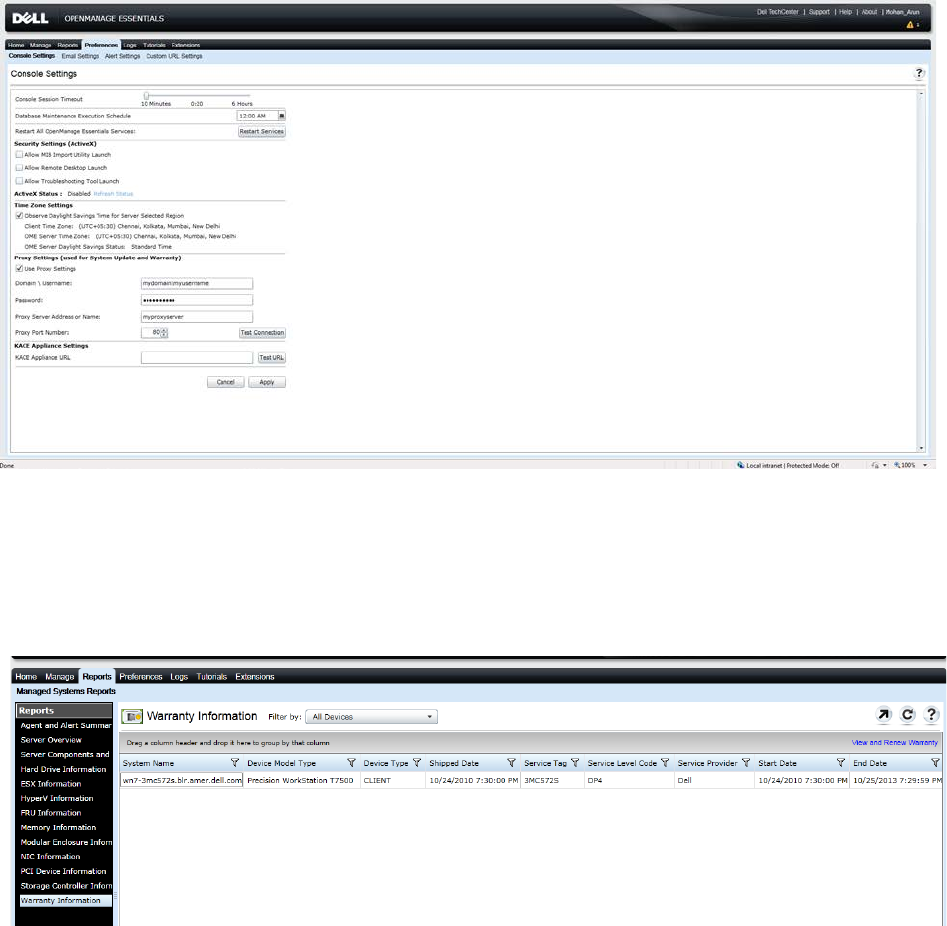Open the Dell TechCenter link
The image size is (947, 926).
click(x=777, y=12)
